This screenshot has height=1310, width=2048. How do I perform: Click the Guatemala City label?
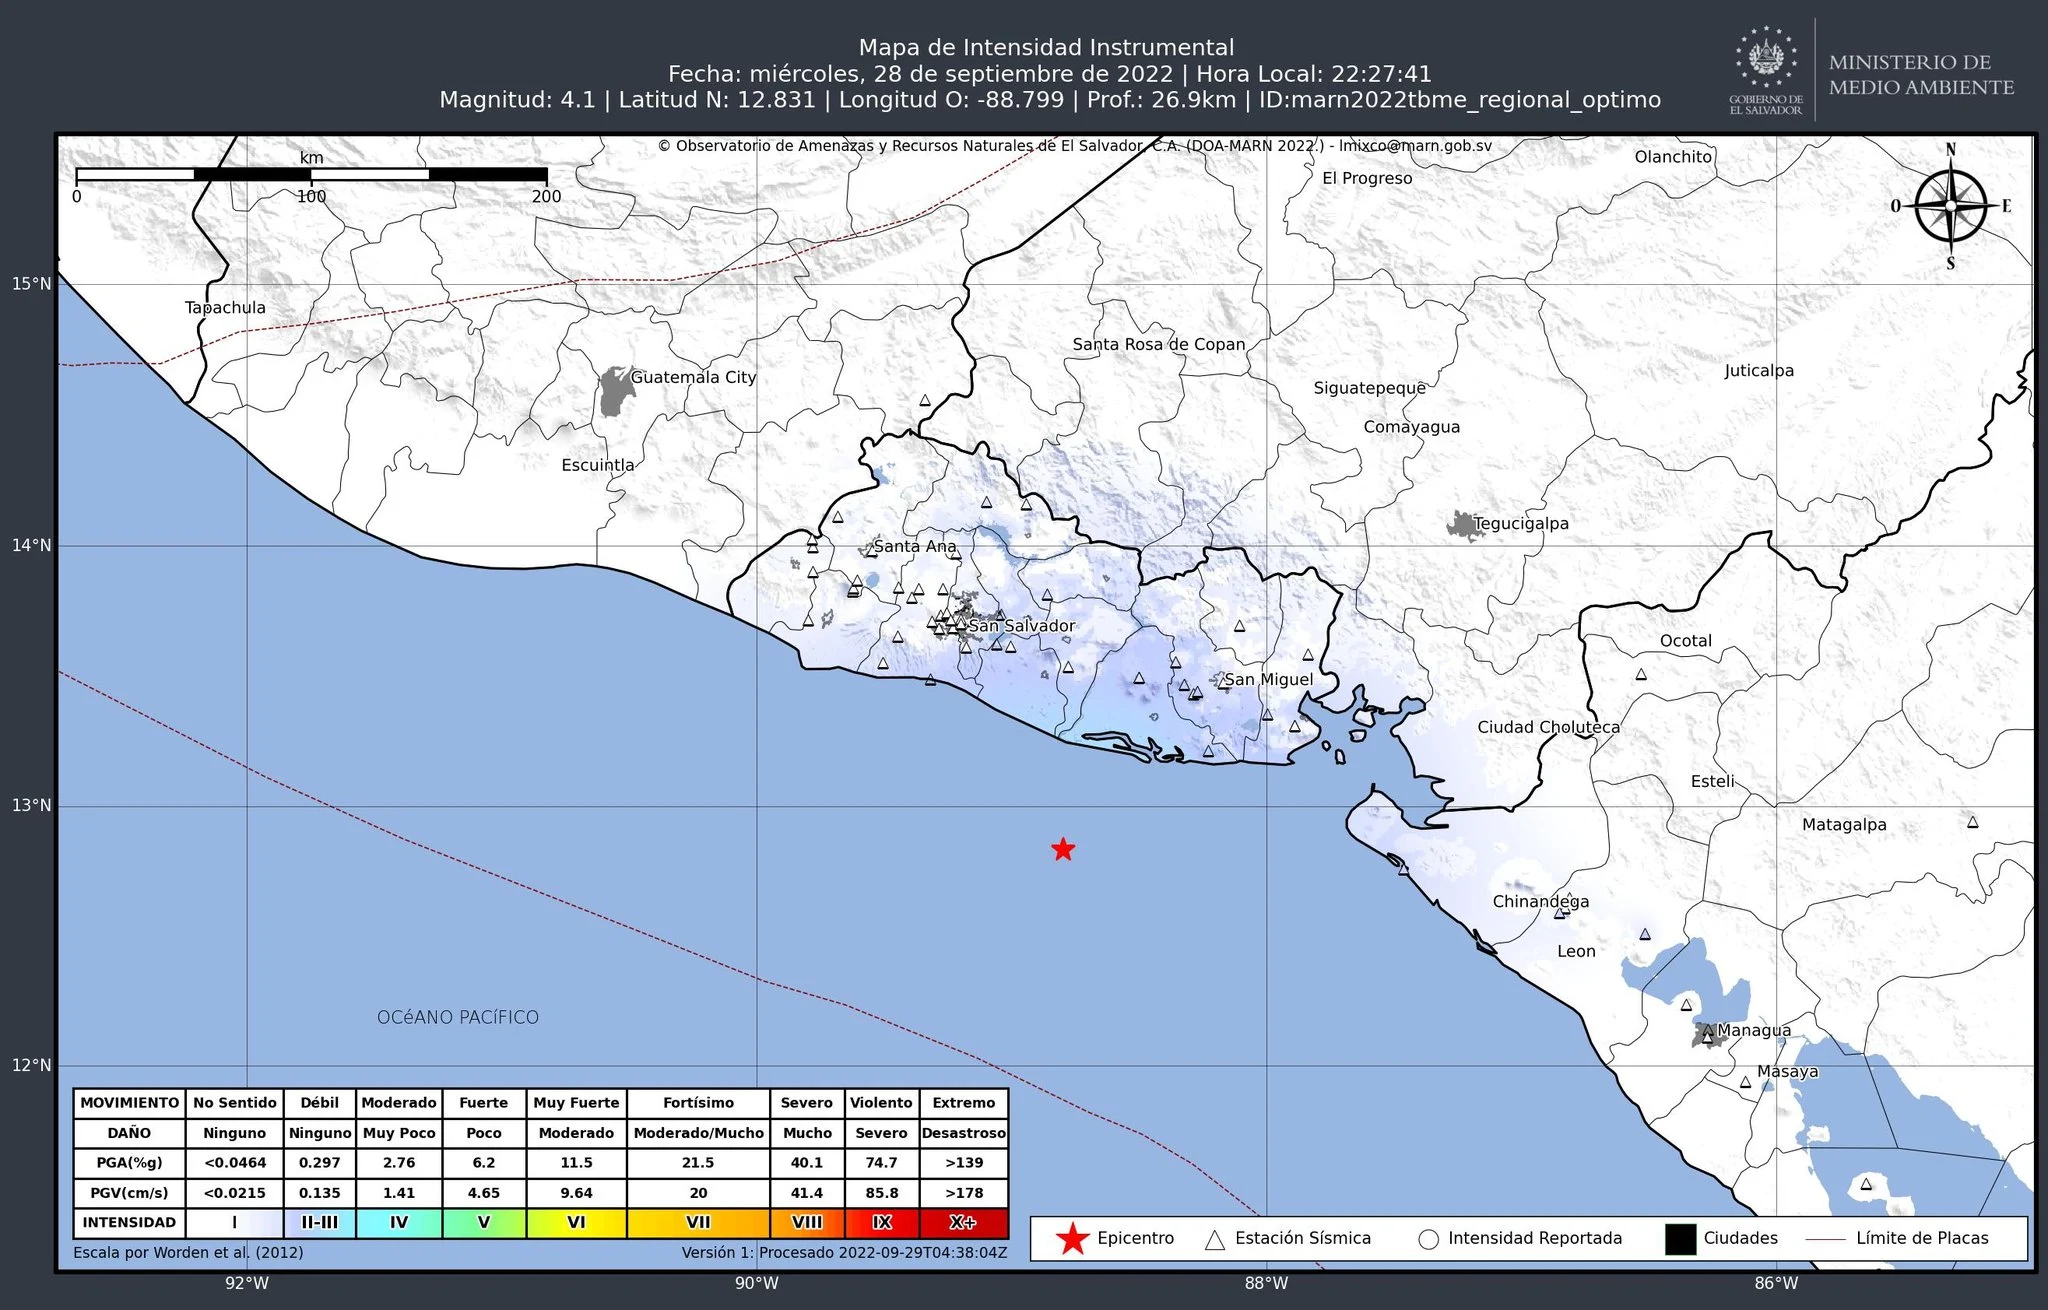(693, 378)
